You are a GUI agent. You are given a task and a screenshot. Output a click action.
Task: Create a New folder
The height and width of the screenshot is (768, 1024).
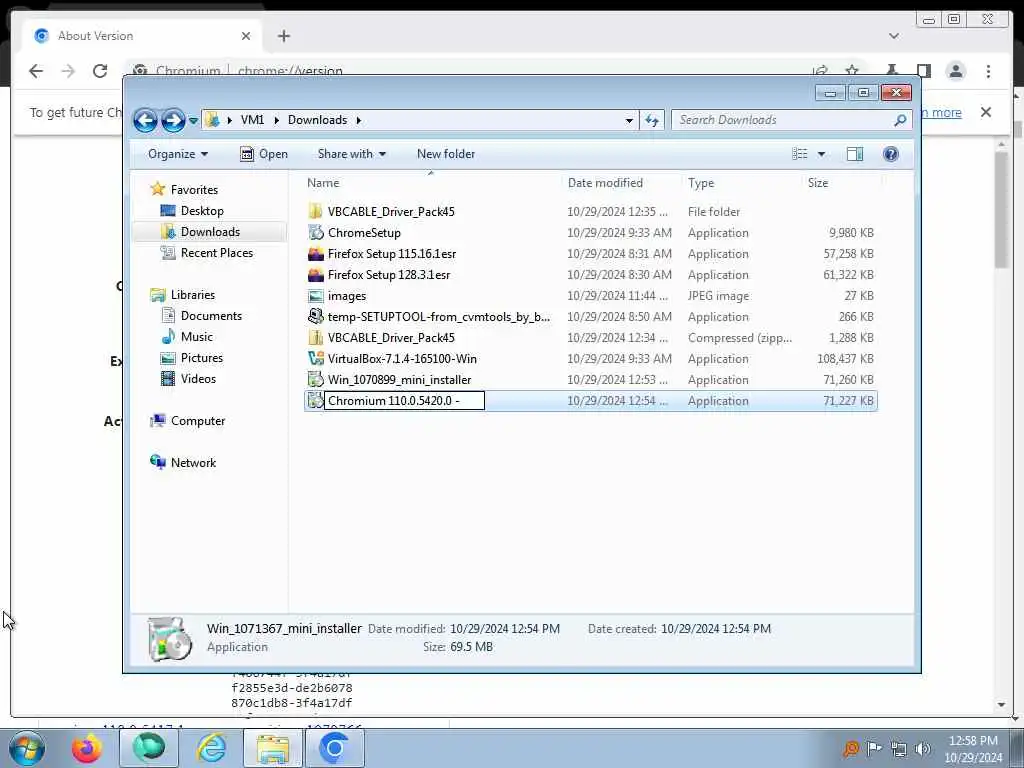point(445,154)
